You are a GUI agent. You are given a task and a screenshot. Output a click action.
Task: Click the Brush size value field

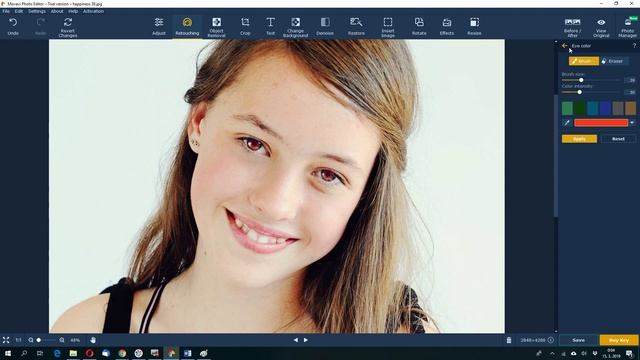pos(630,80)
